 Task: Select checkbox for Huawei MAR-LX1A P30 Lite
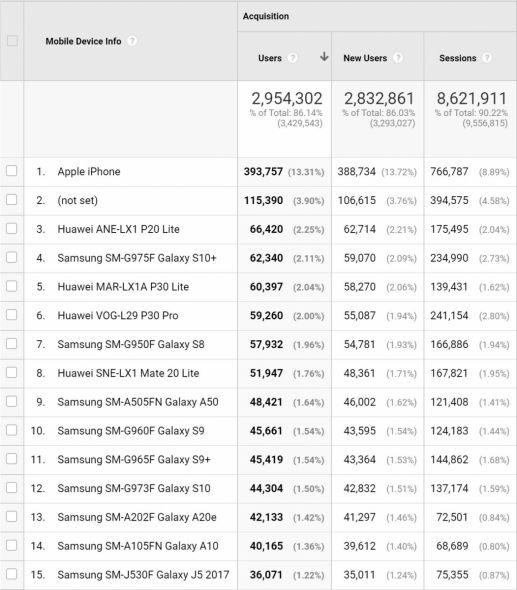pyautogui.click(x=12, y=286)
